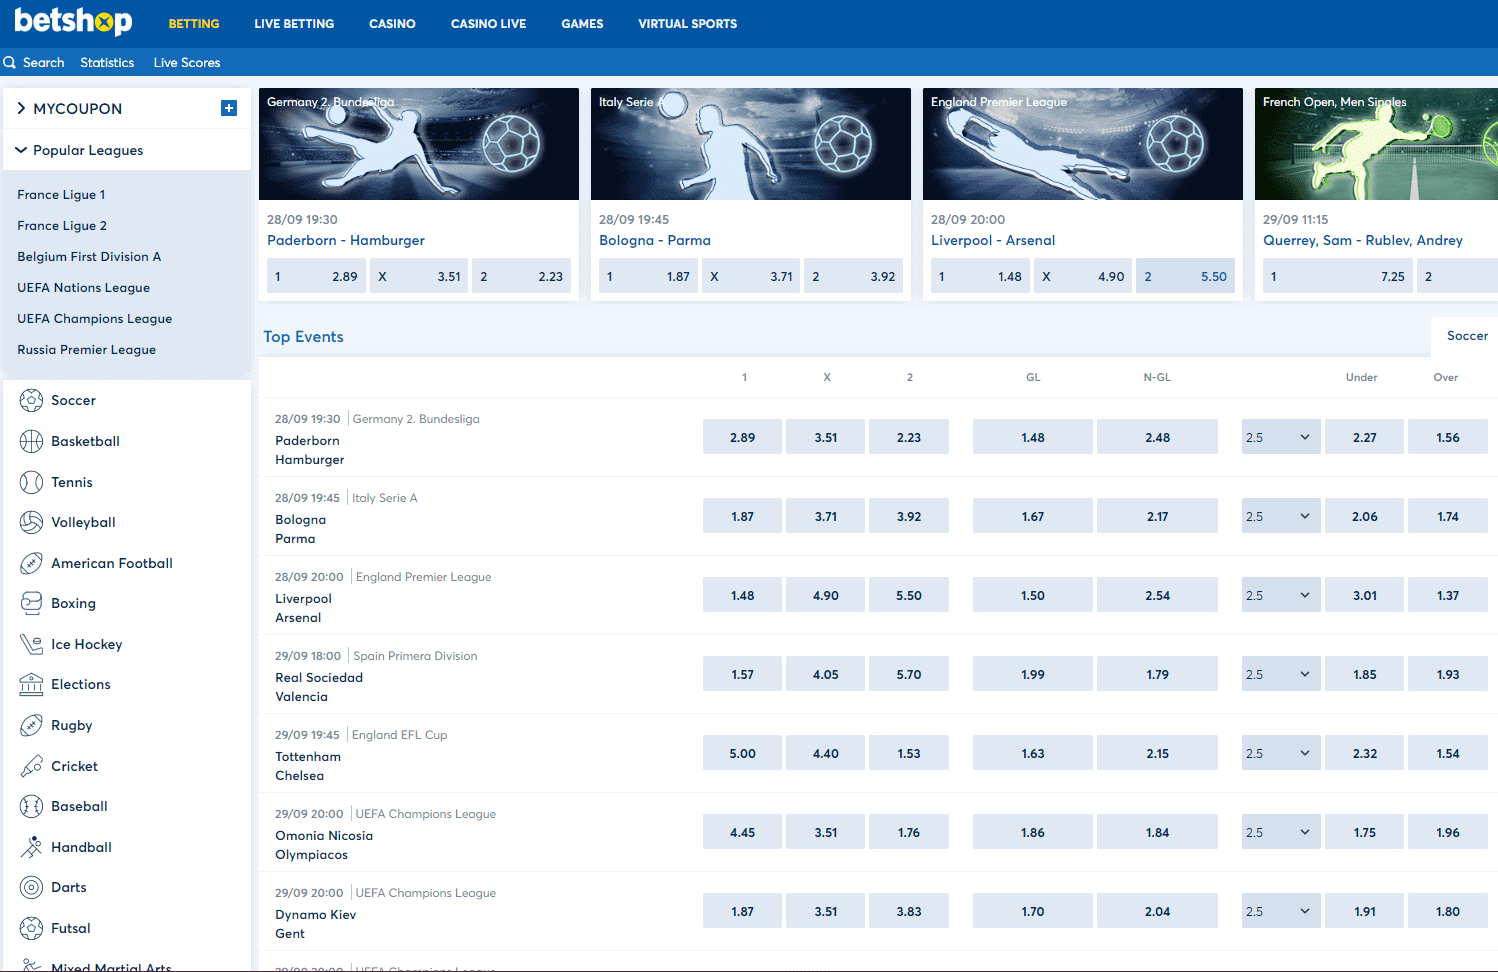Select the BETTING menu item
The height and width of the screenshot is (972, 1498).
[194, 24]
